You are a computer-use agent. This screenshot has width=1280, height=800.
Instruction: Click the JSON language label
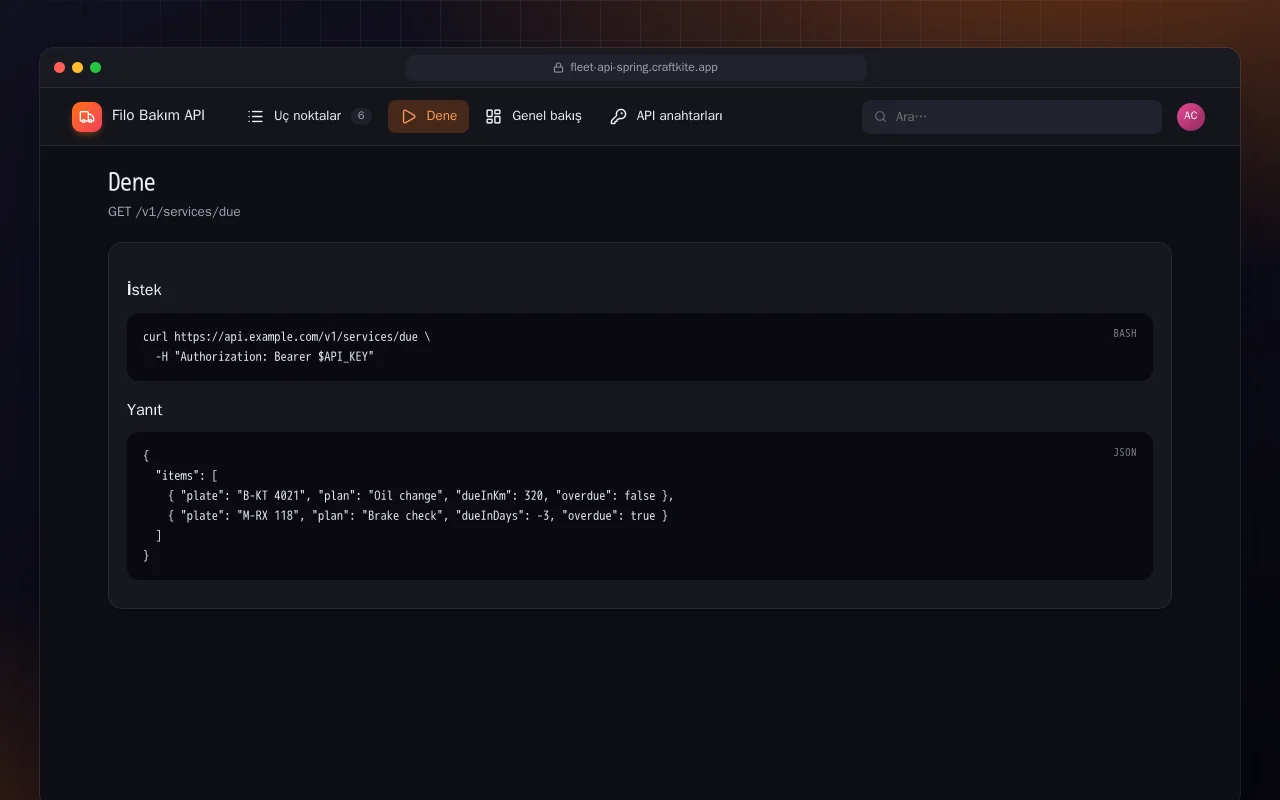tap(1125, 453)
